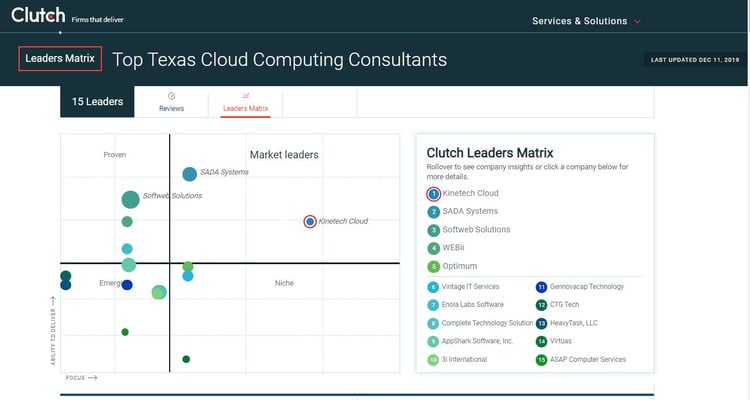Open HeavyTask, LLC legend entry
The width and height of the screenshot is (750, 400).
[574, 323]
